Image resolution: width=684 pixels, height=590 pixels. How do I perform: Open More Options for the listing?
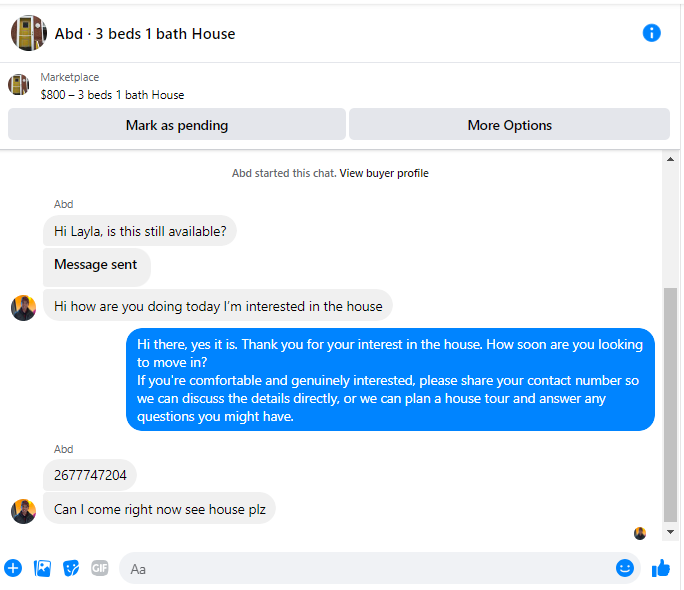509,125
